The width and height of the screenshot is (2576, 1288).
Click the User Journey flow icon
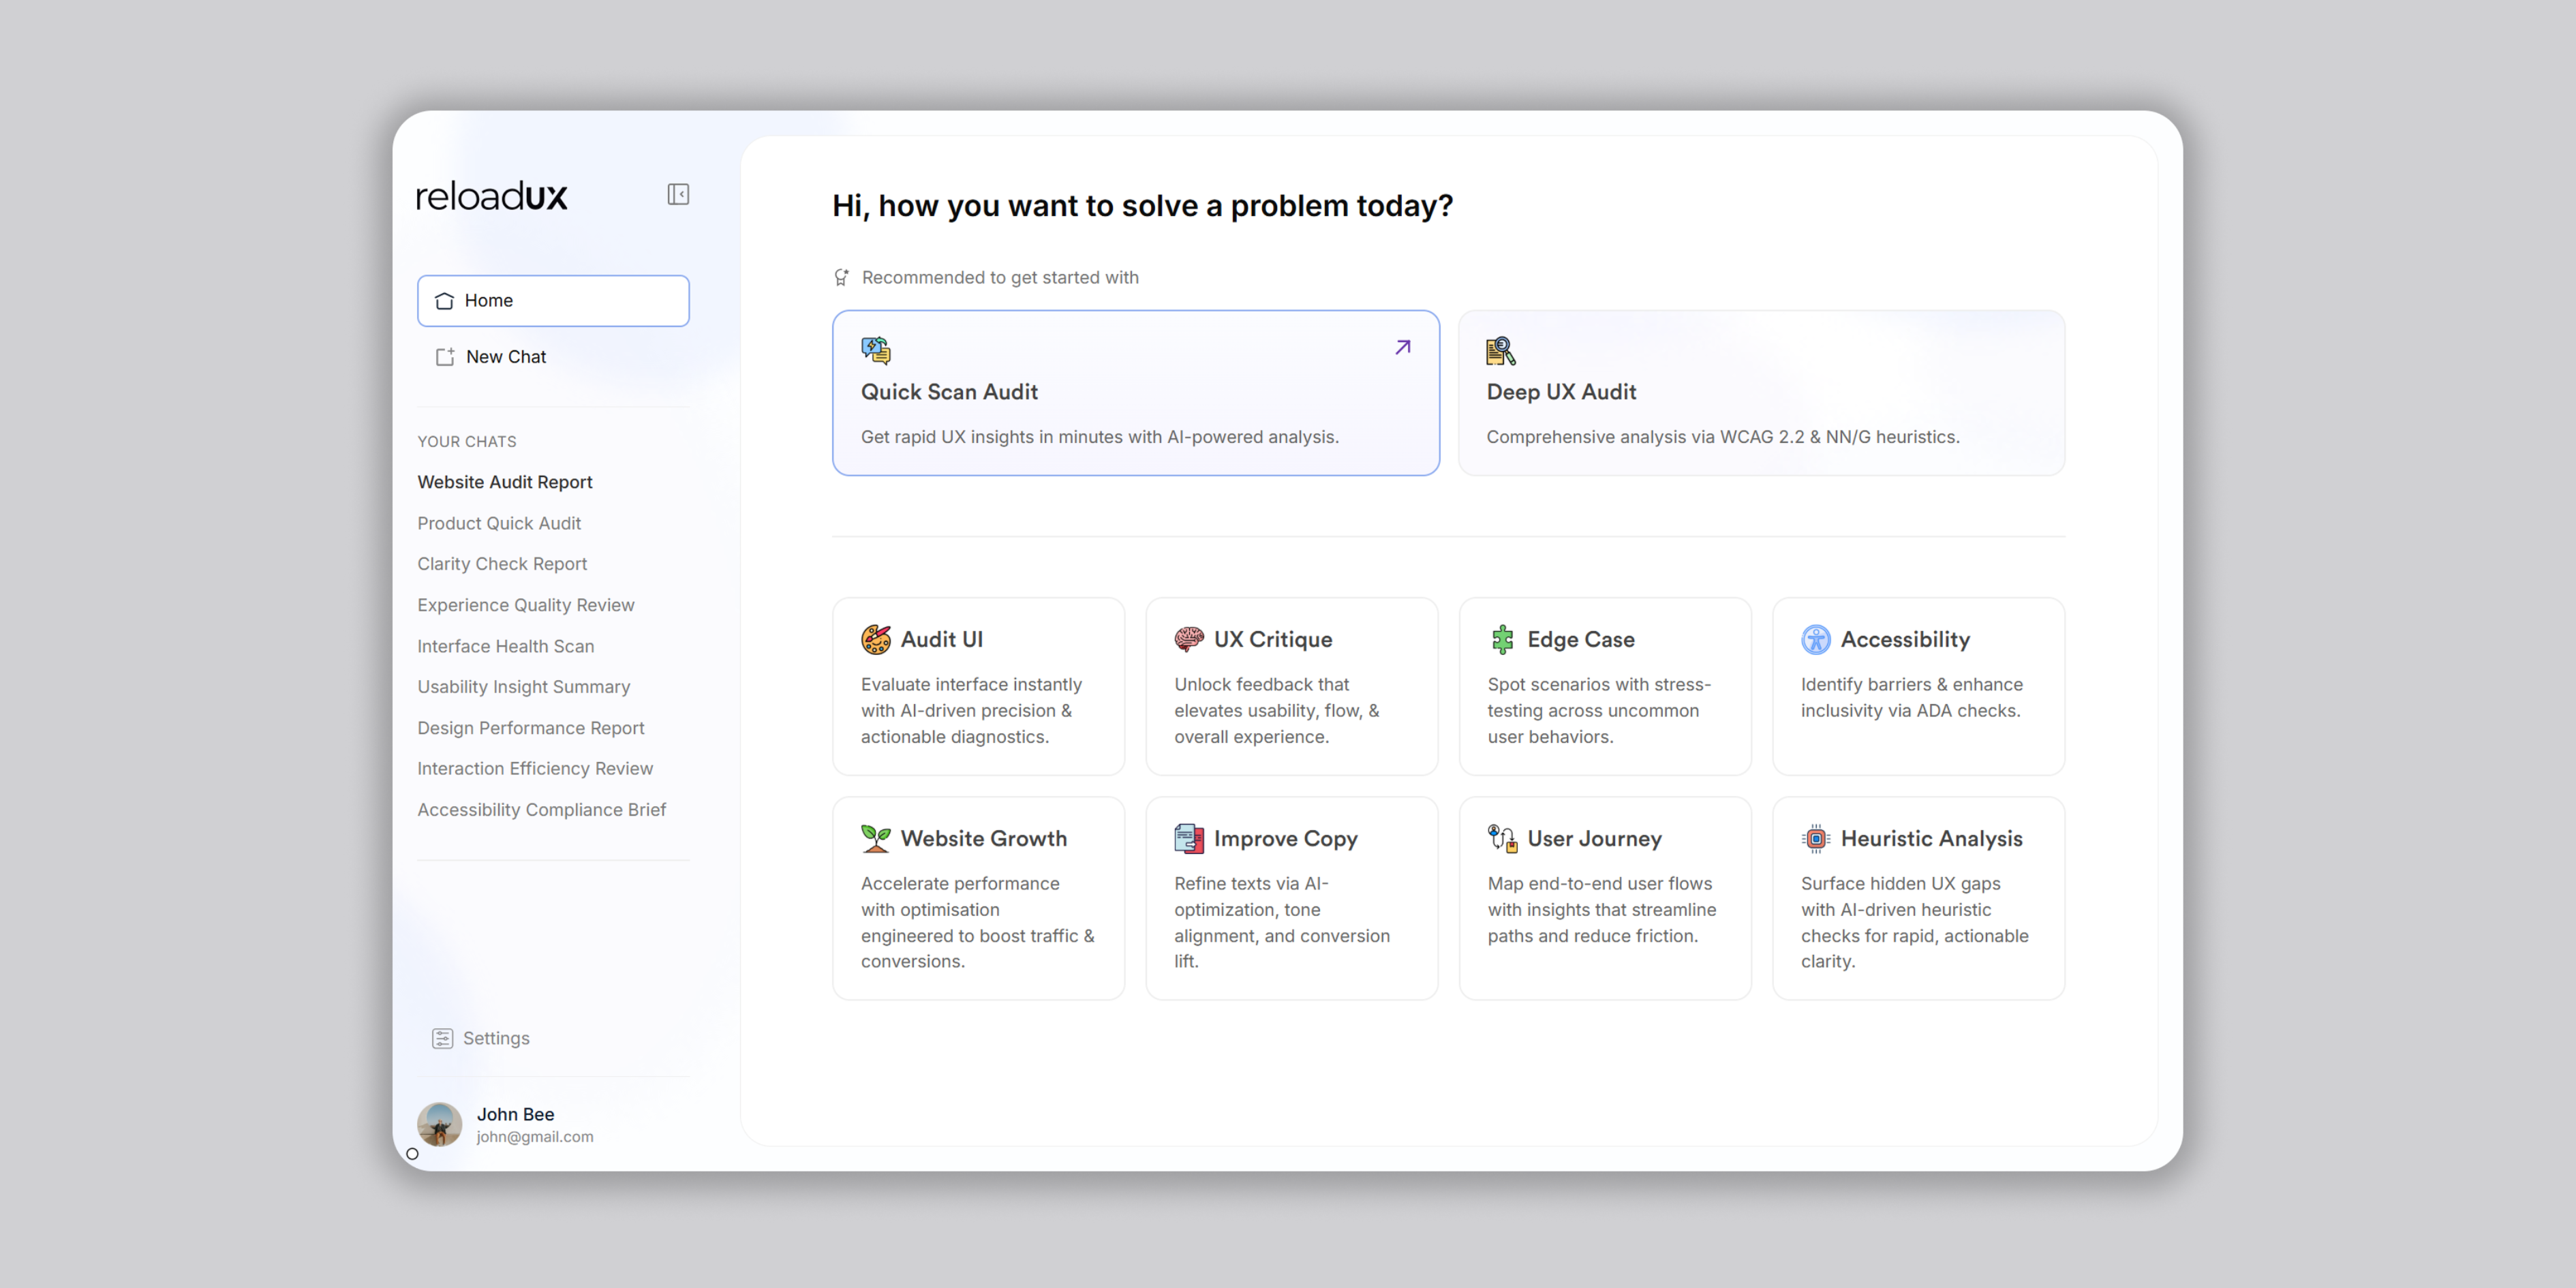point(1502,838)
